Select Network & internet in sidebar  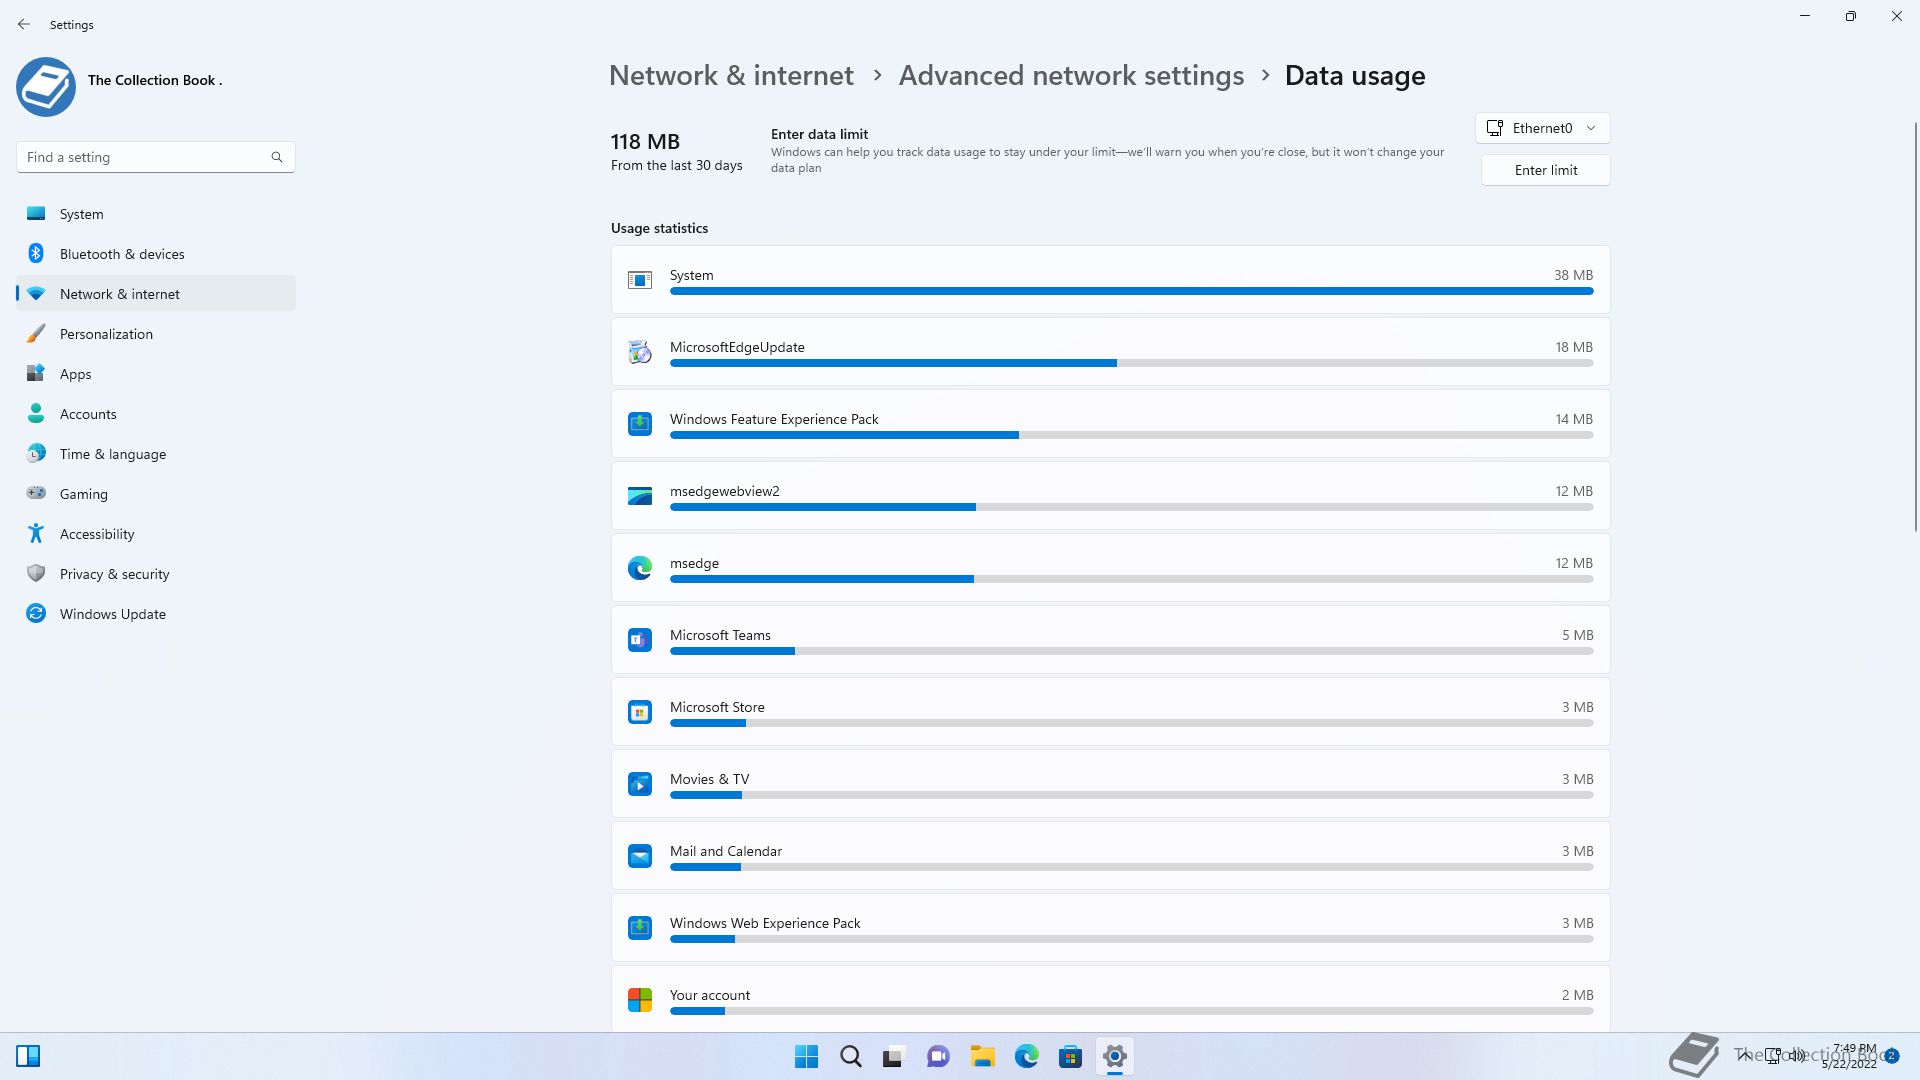156,294
